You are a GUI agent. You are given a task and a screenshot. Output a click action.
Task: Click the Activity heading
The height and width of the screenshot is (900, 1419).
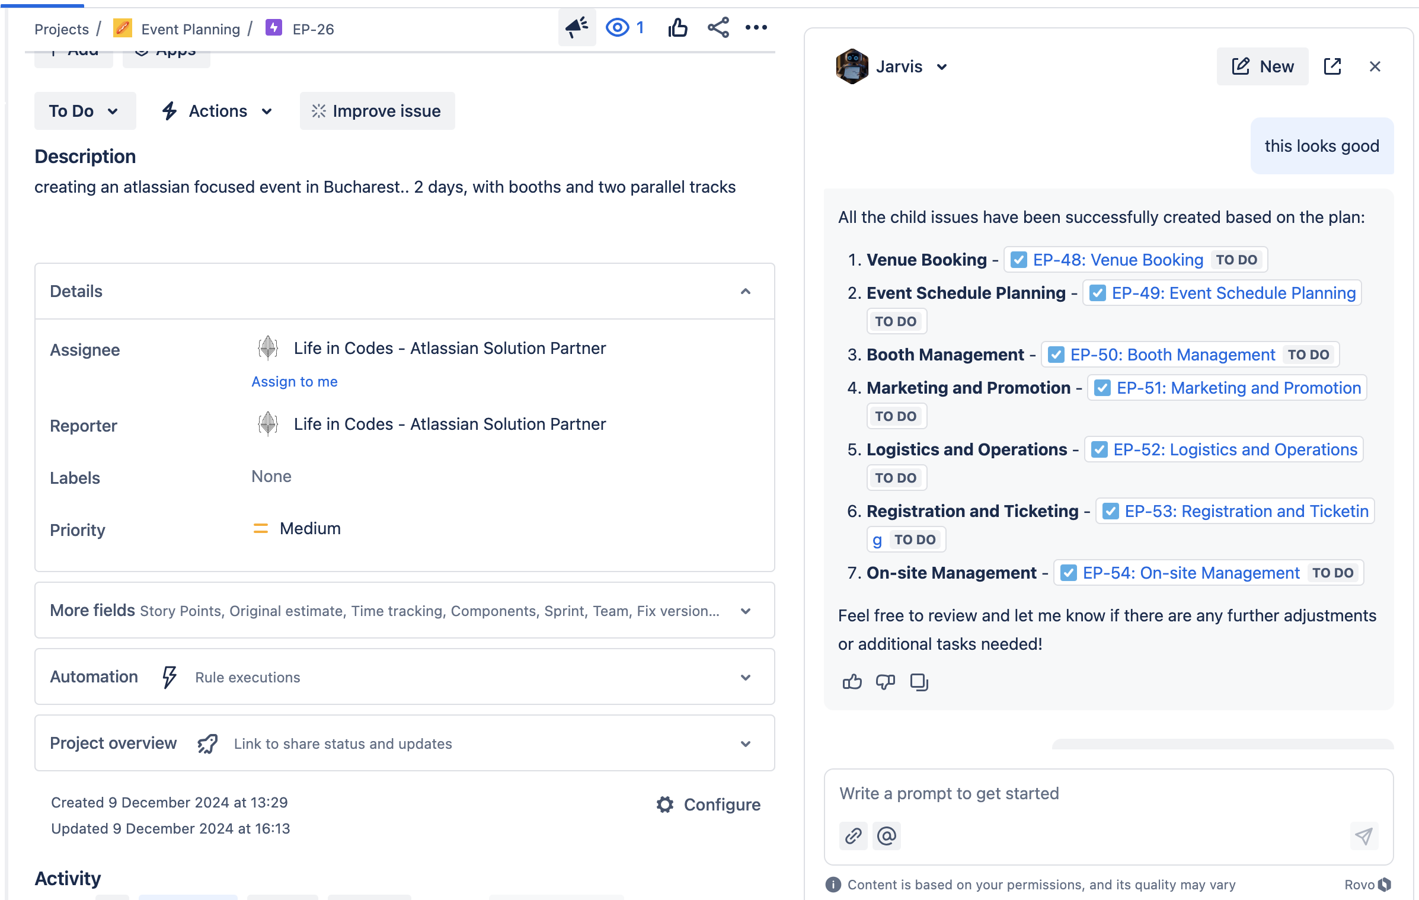(68, 879)
